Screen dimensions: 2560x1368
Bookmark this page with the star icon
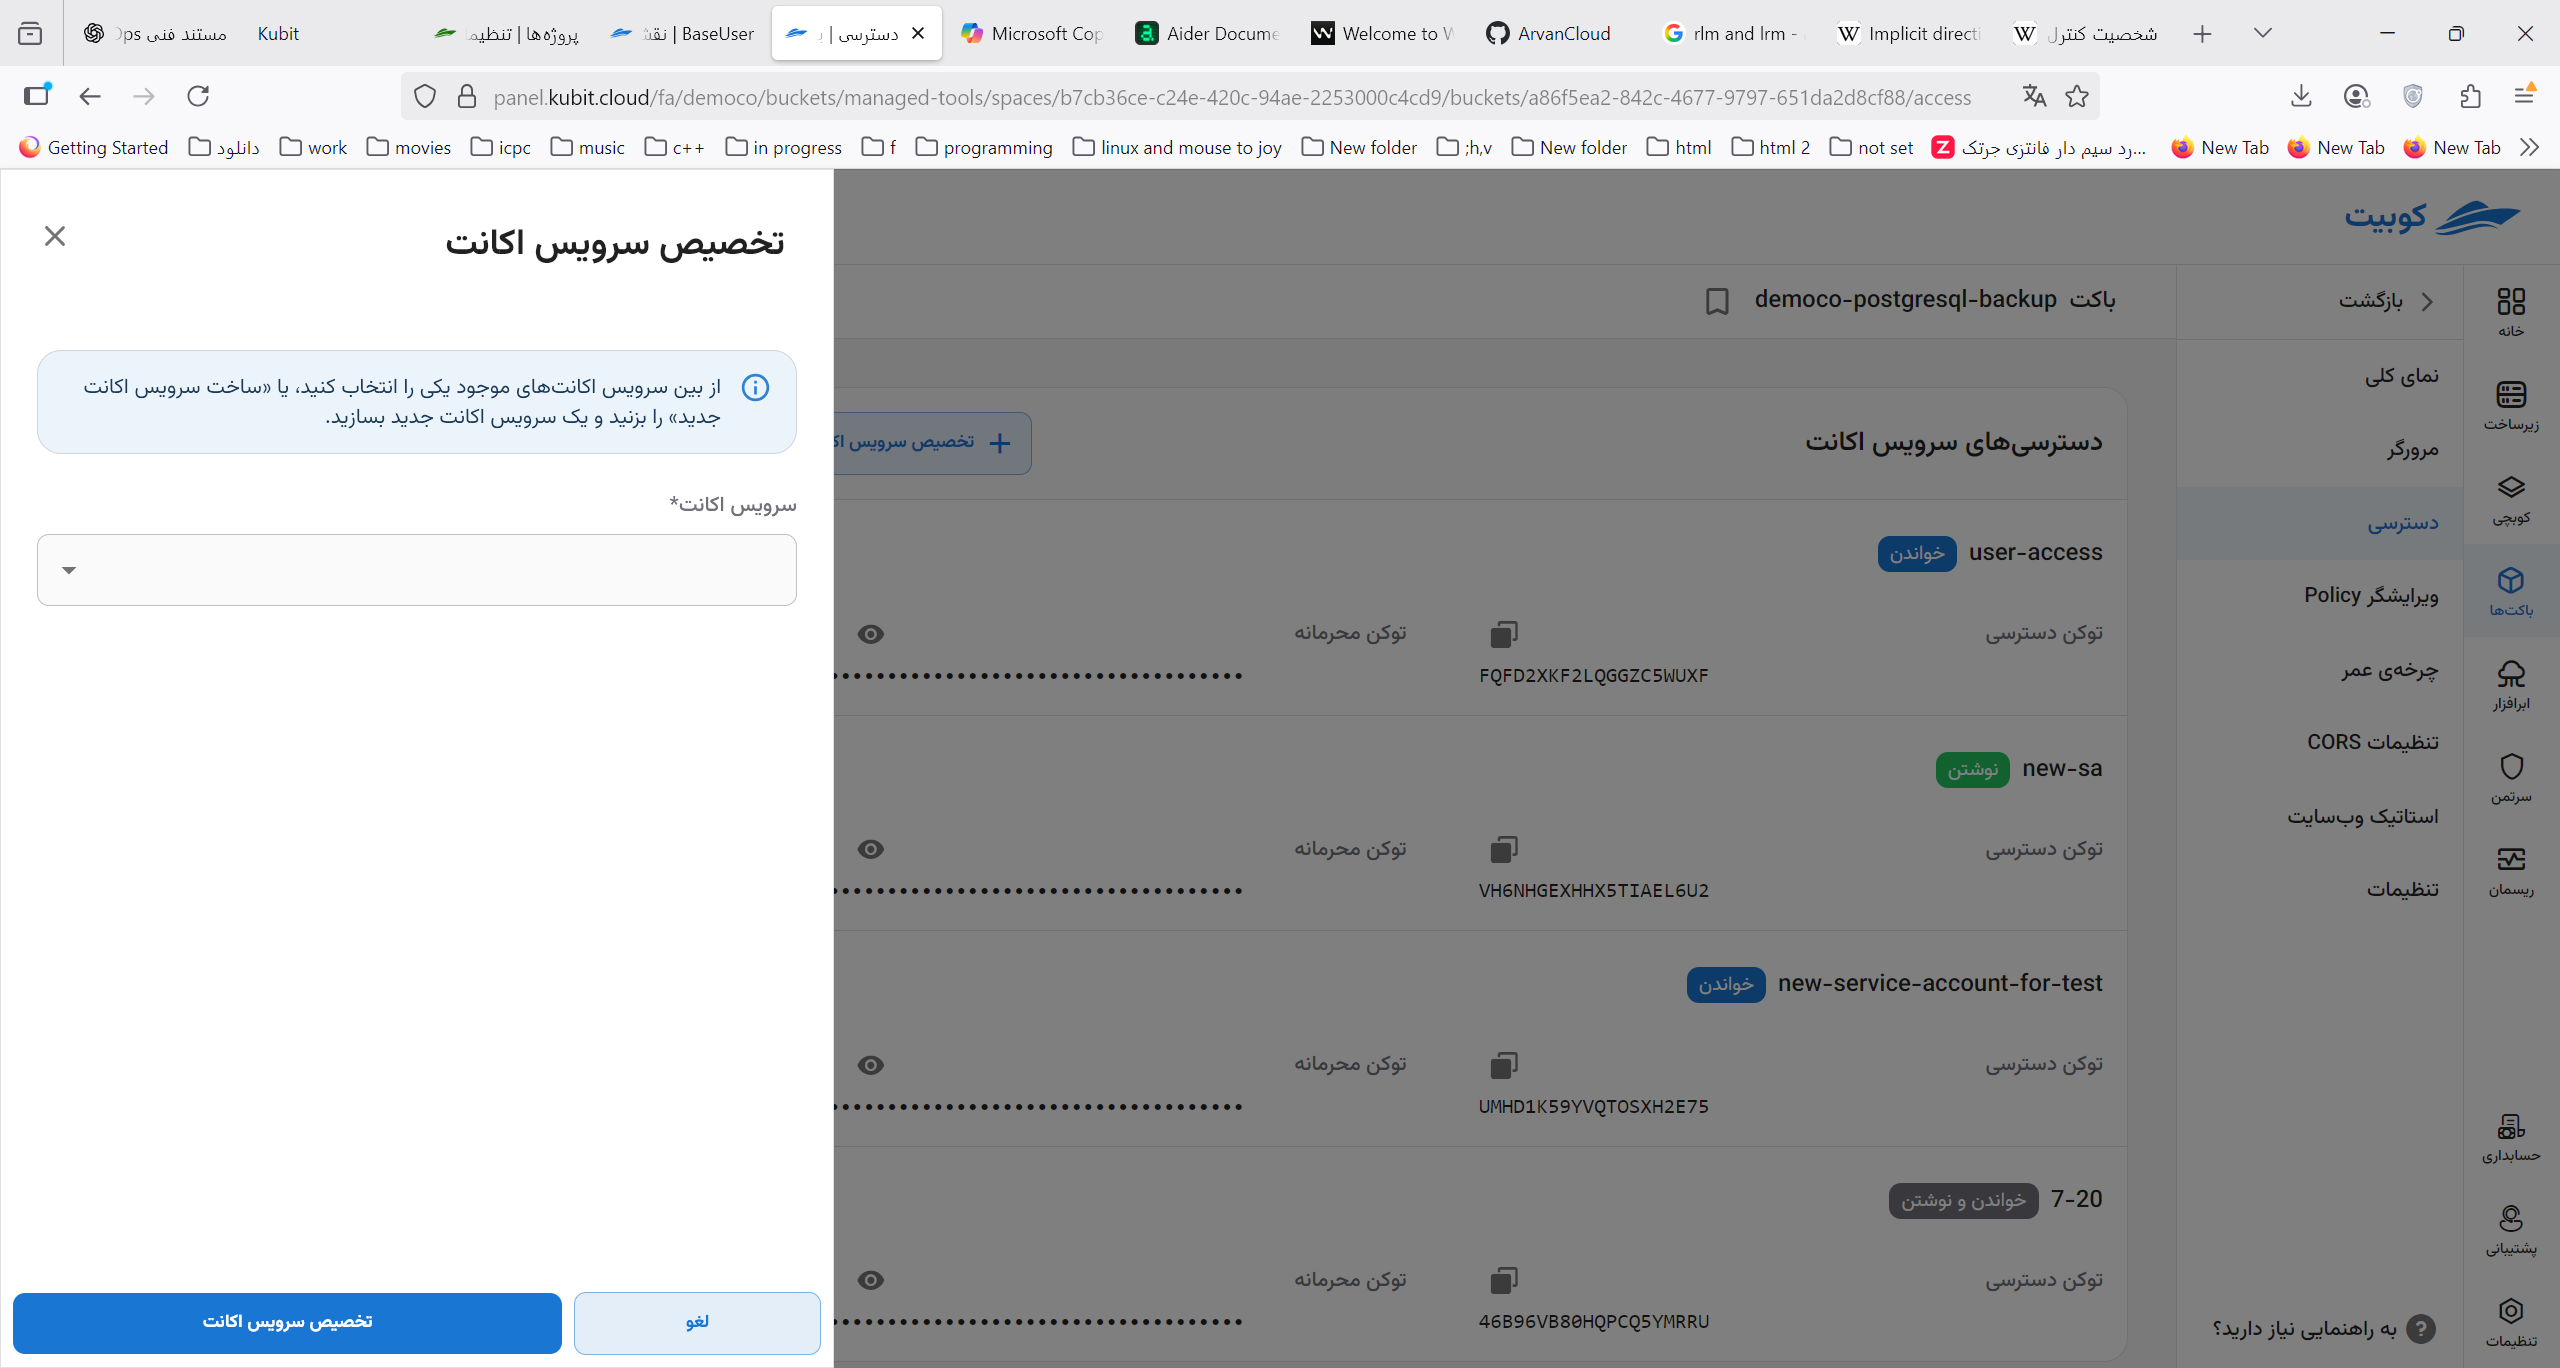coord(2077,96)
